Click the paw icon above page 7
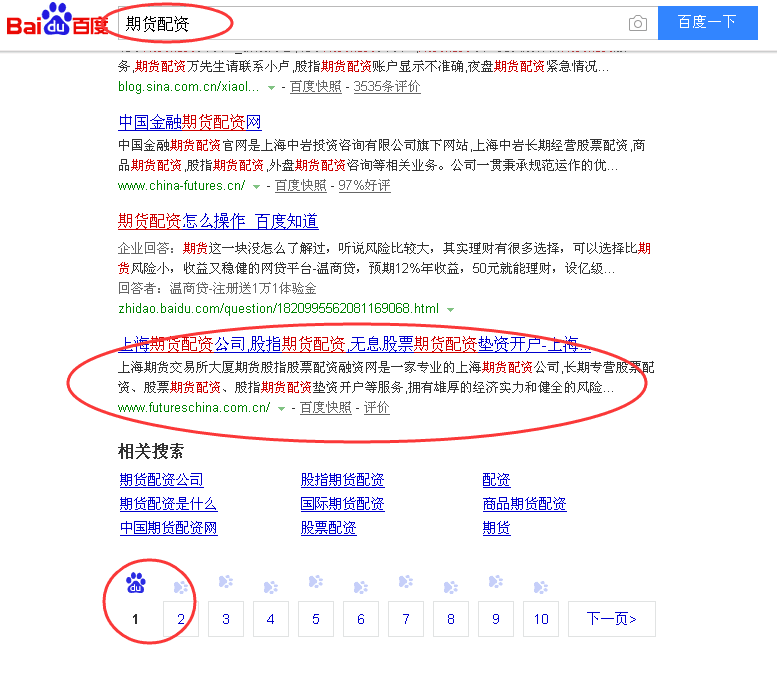Screen dimensions: 777x677 [406, 581]
